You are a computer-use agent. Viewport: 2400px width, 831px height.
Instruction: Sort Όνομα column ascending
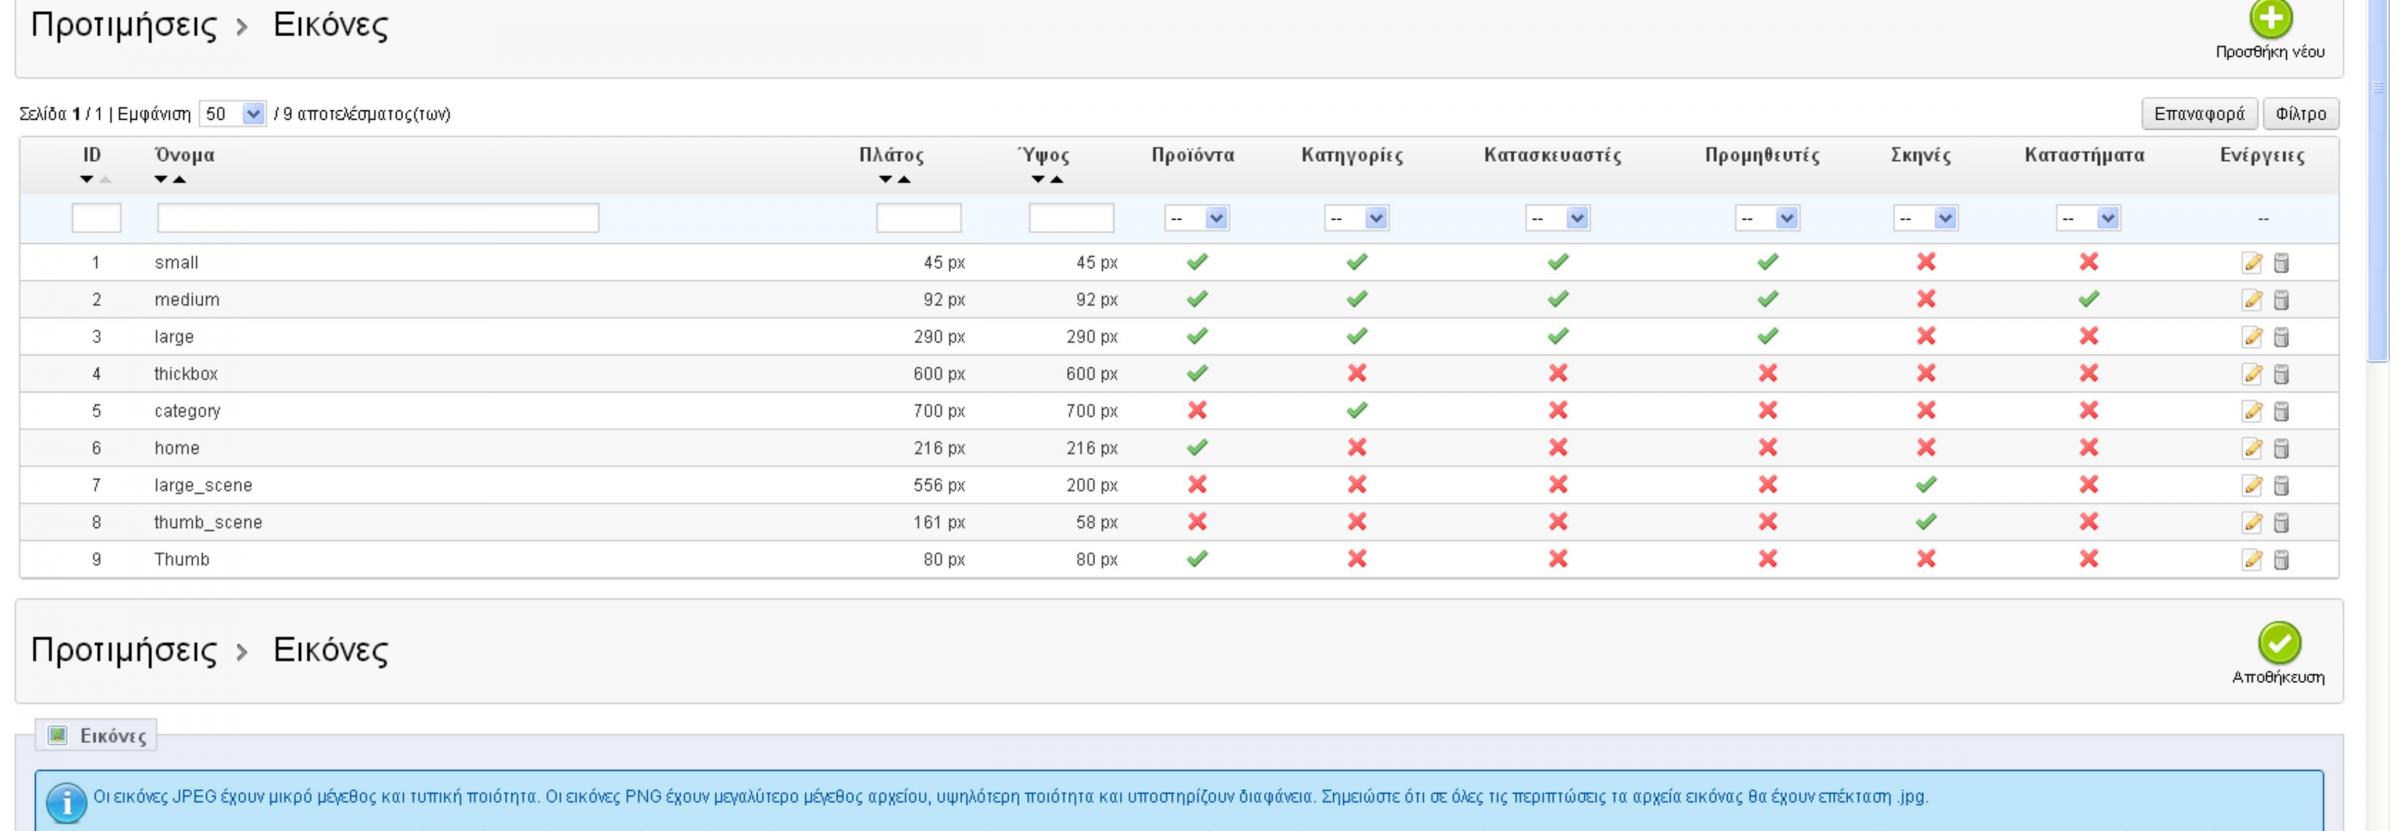click(179, 180)
